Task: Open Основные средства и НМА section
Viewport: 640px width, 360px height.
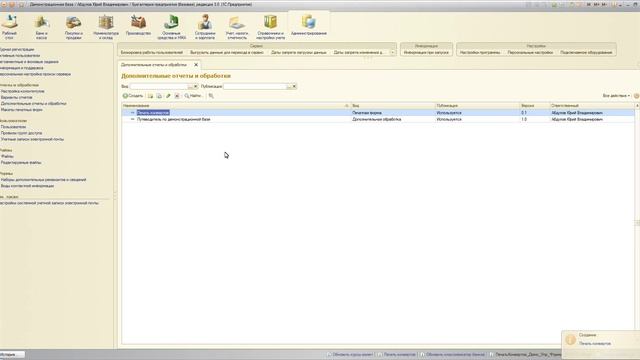Action: (x=171, y=27)
